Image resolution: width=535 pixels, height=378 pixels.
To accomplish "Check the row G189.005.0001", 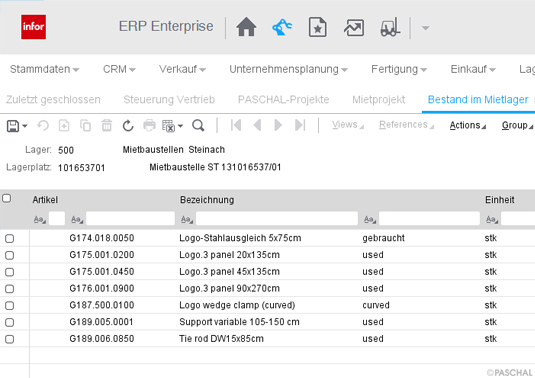I will coord(10,322).
